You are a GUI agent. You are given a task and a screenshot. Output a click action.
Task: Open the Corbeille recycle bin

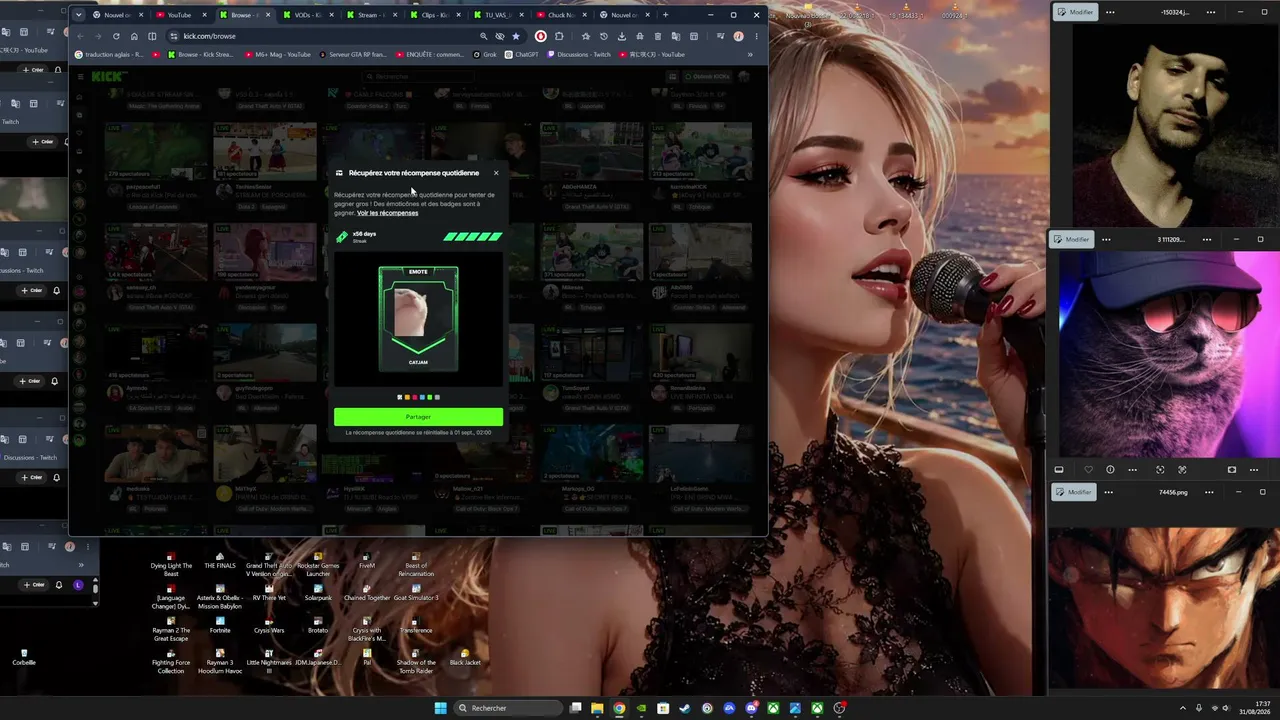click(x=24, y=657)
